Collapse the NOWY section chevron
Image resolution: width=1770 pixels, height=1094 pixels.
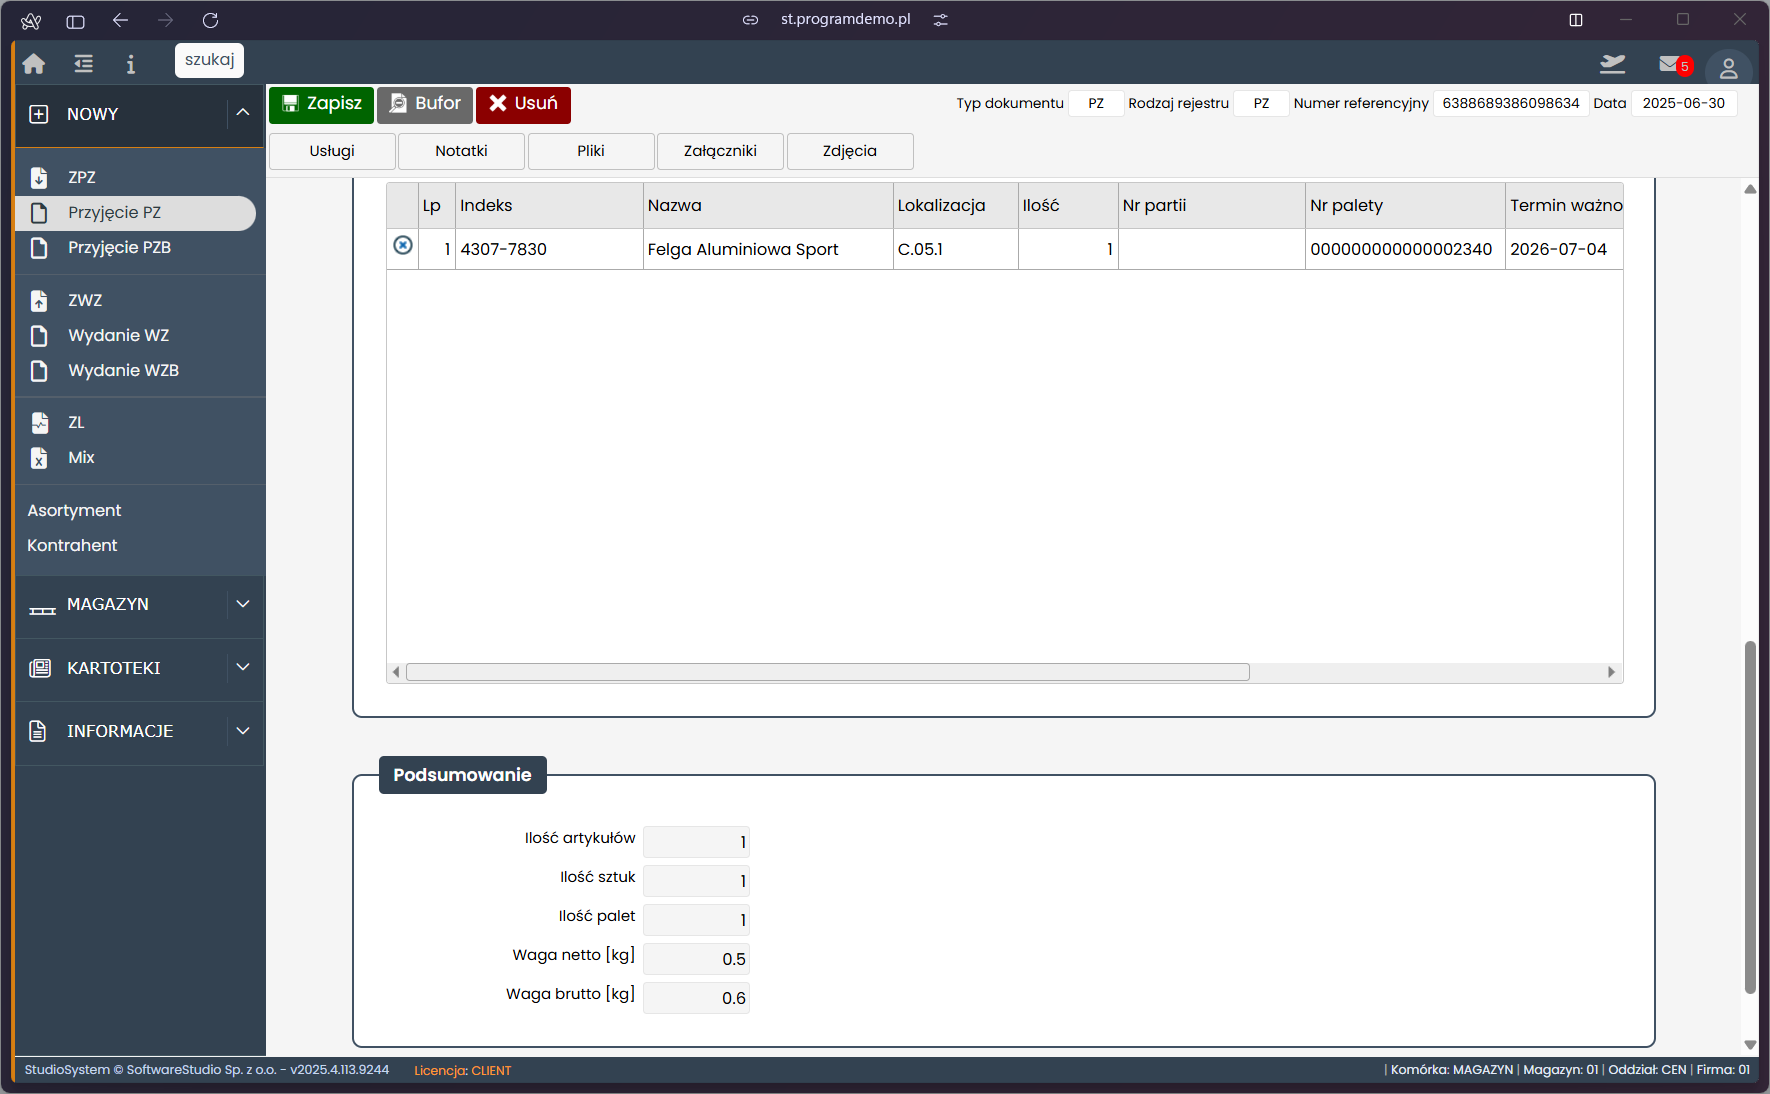243,113
